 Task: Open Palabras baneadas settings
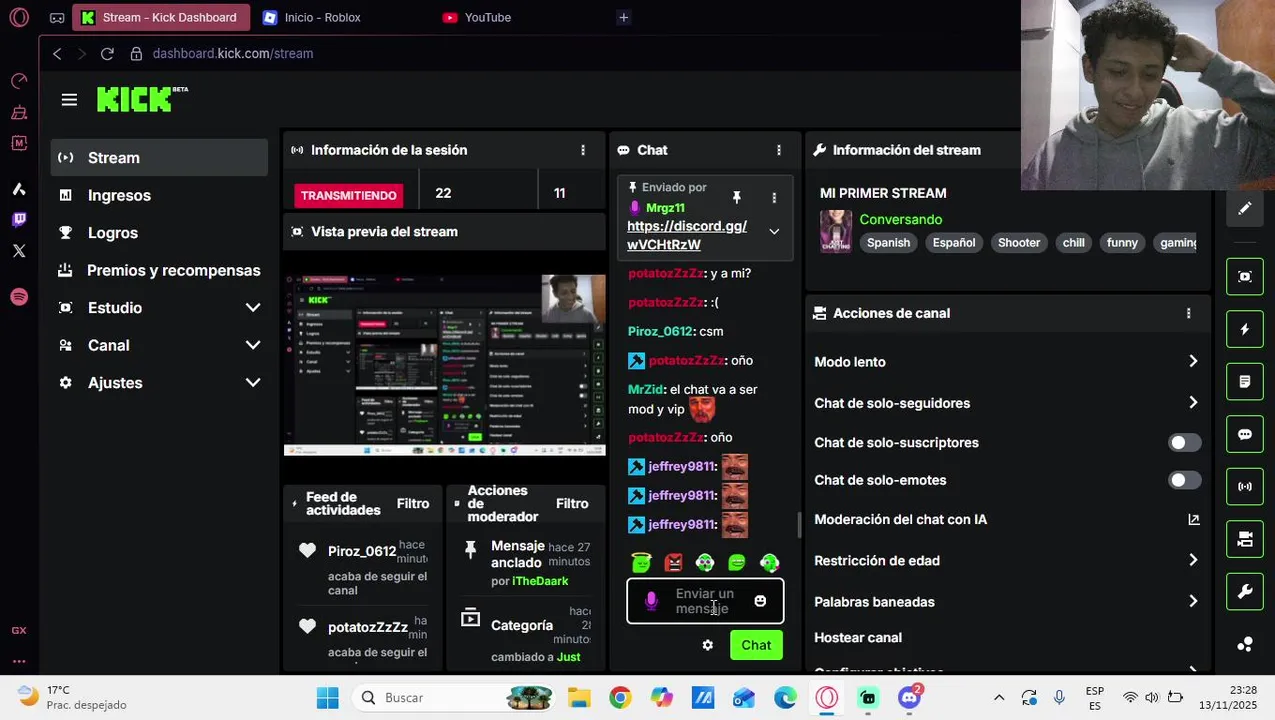[x=1007, y=602]
